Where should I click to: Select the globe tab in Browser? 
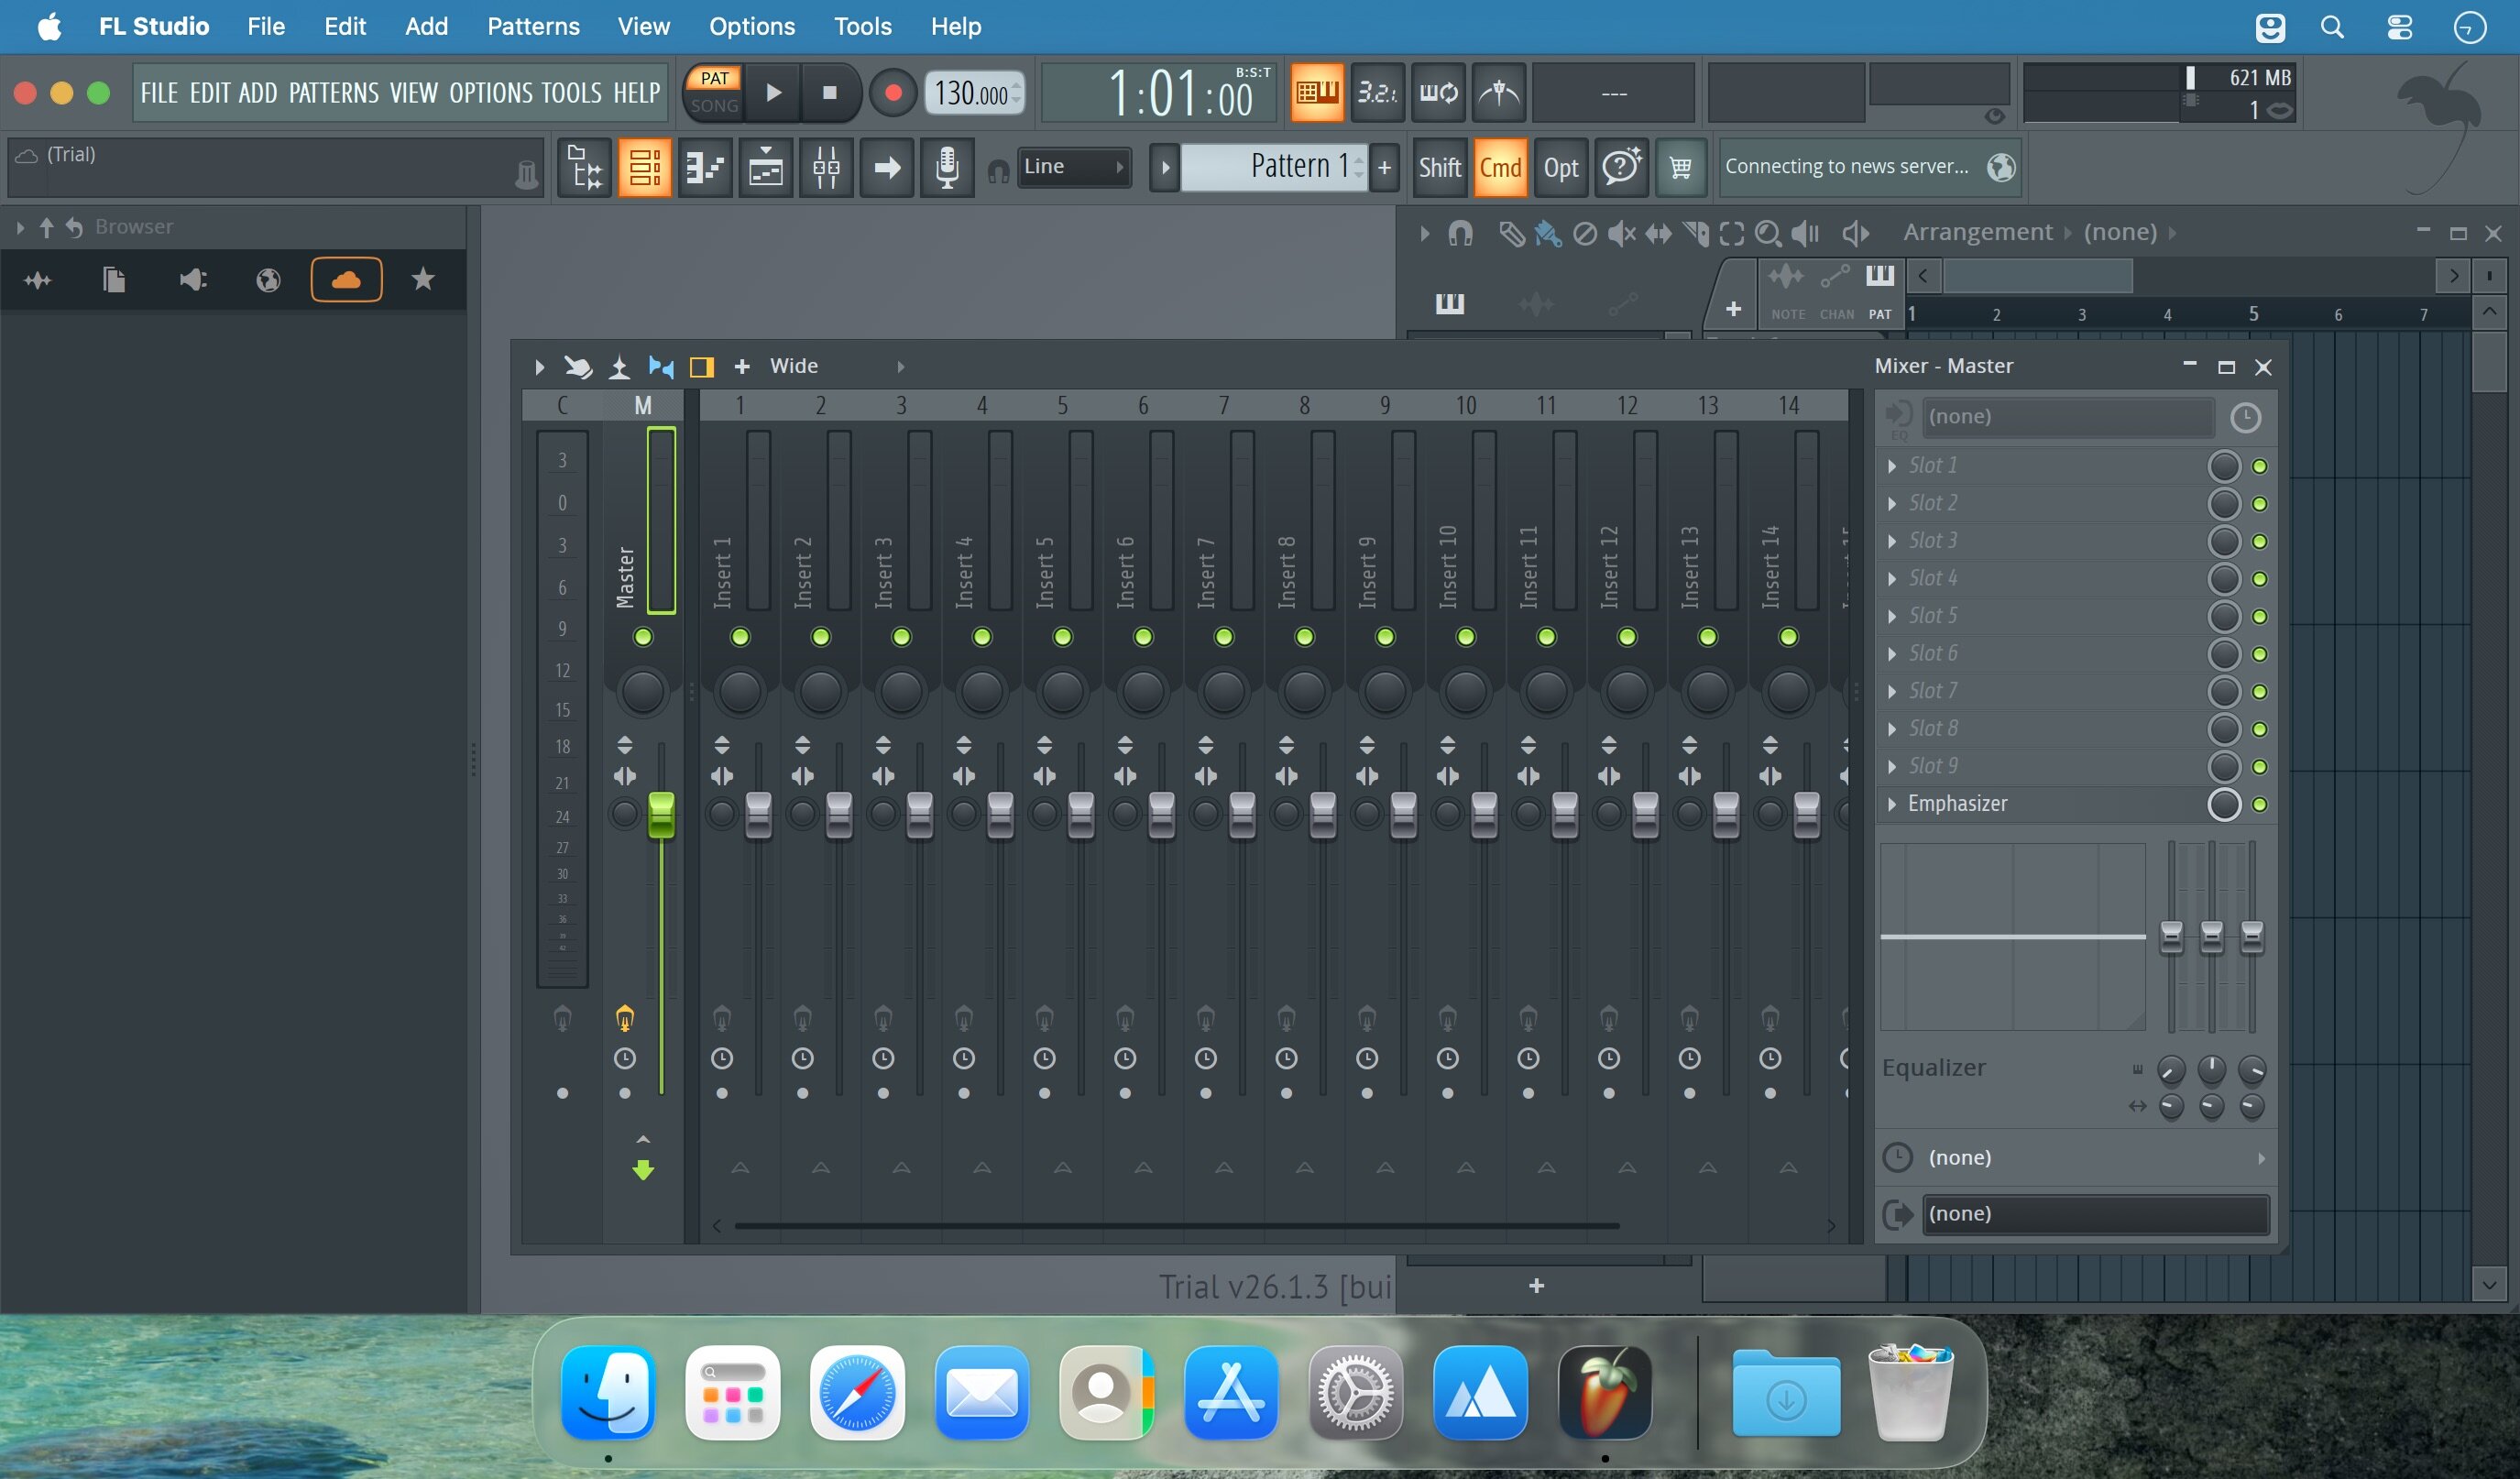pyautogui.click(x=268, y=280)
